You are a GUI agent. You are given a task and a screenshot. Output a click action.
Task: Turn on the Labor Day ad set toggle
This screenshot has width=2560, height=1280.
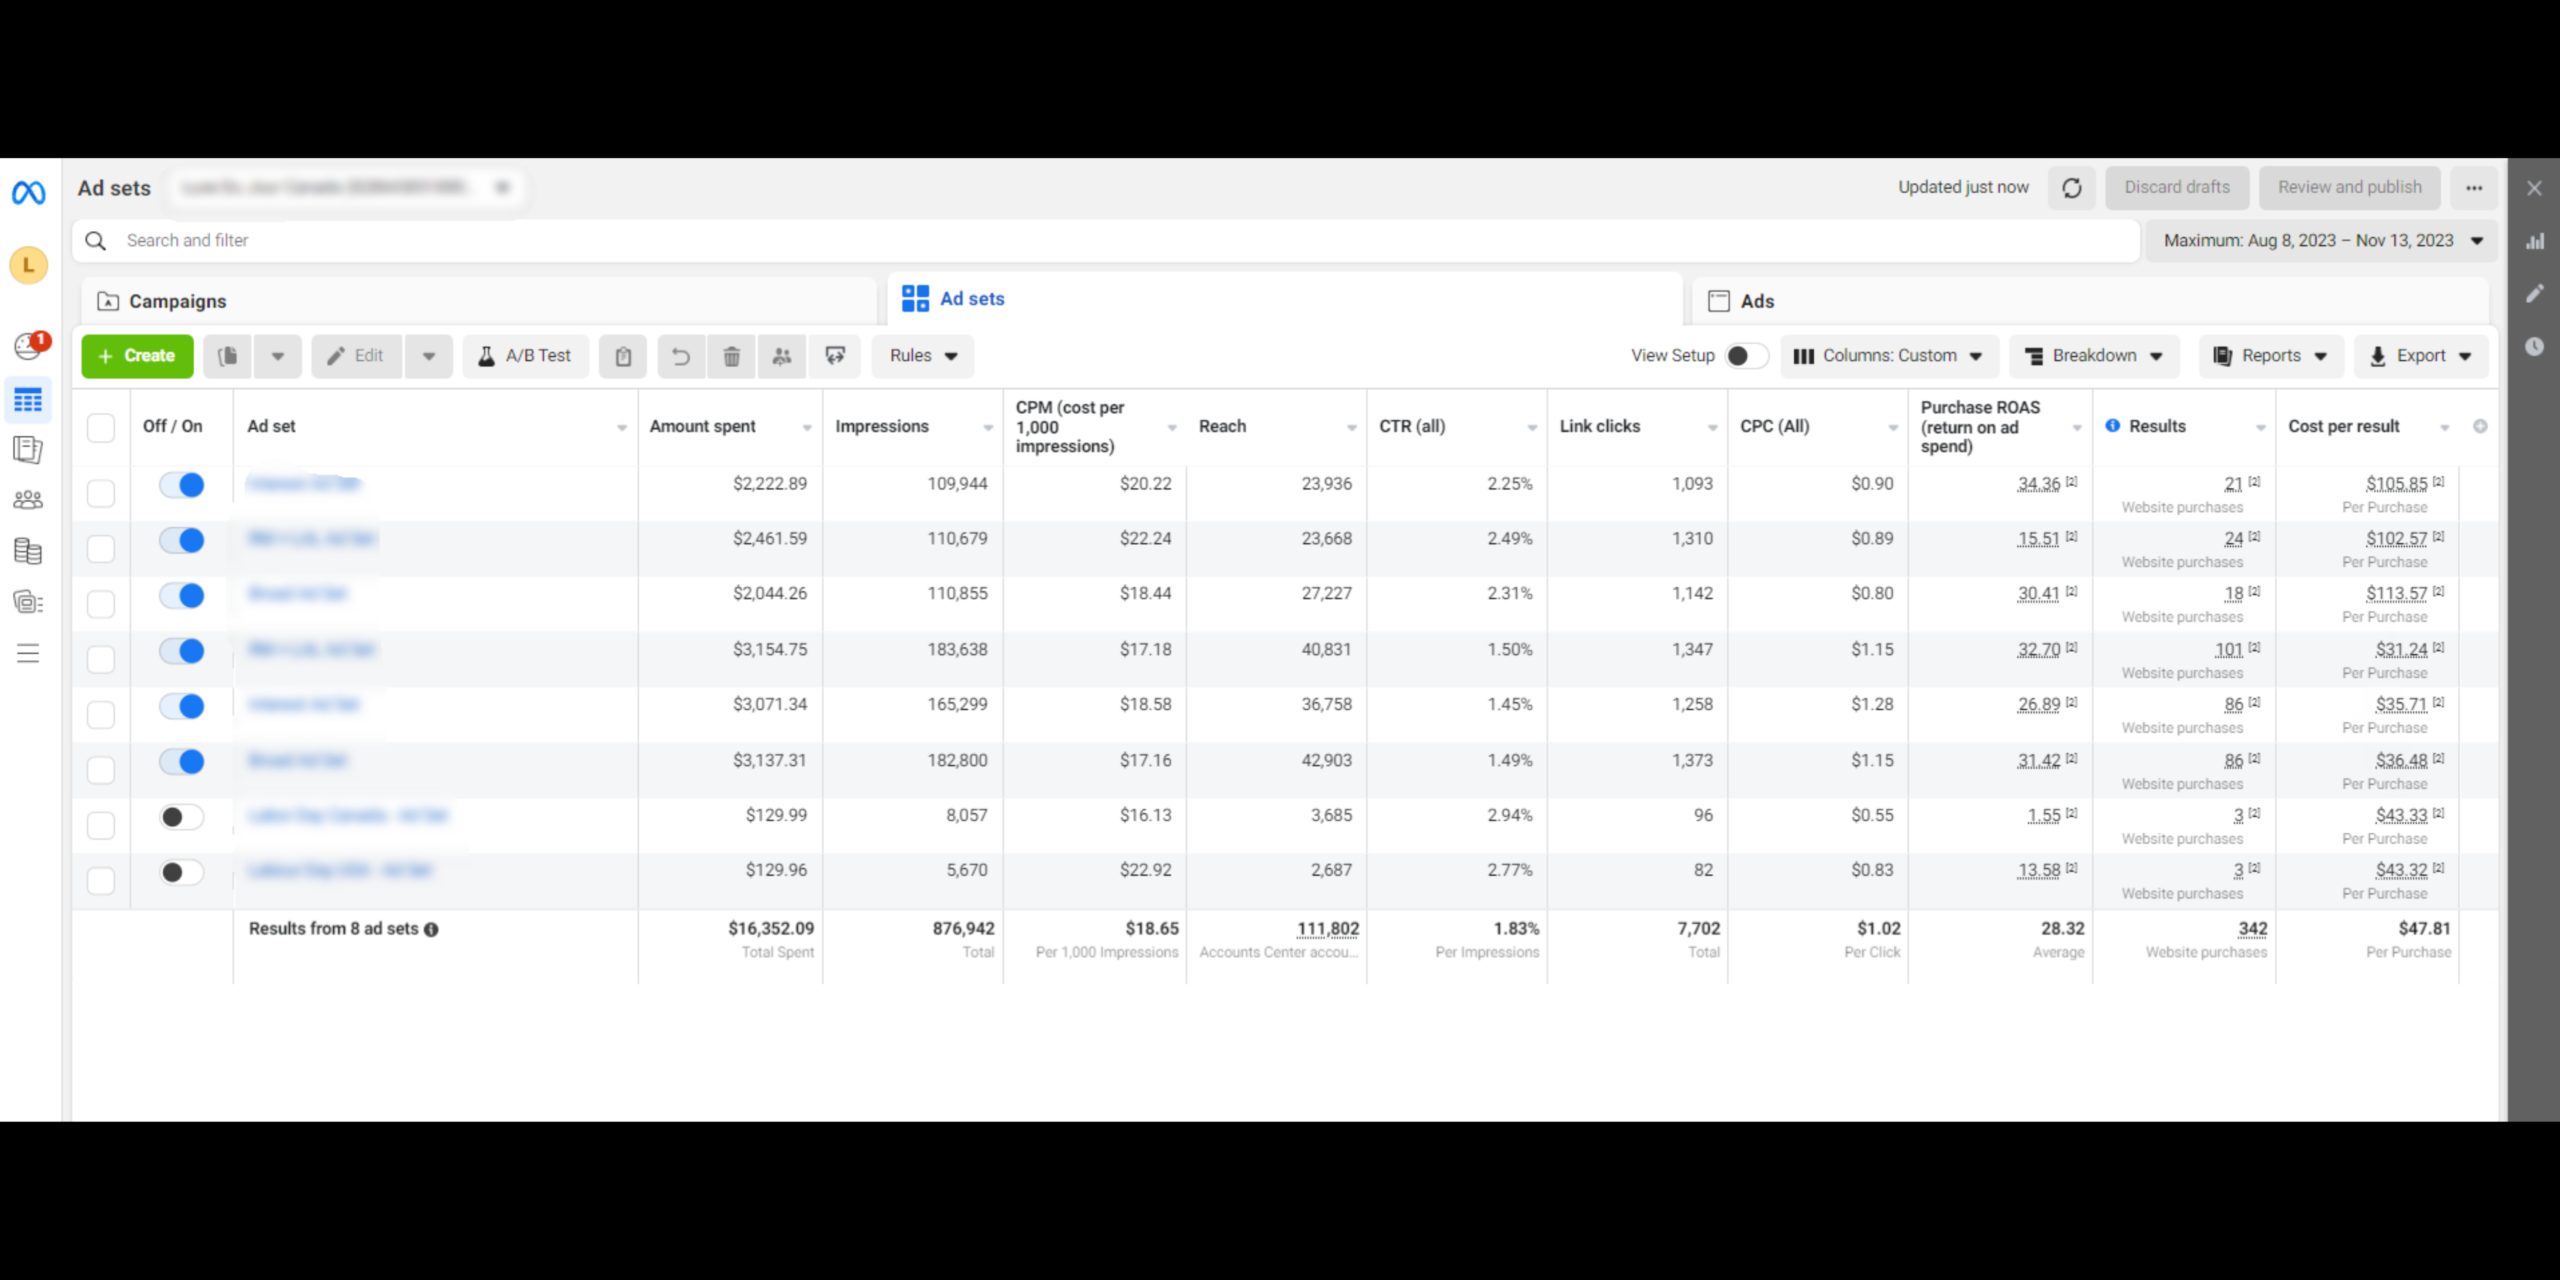pyautogui.click(x=181, y=816)
